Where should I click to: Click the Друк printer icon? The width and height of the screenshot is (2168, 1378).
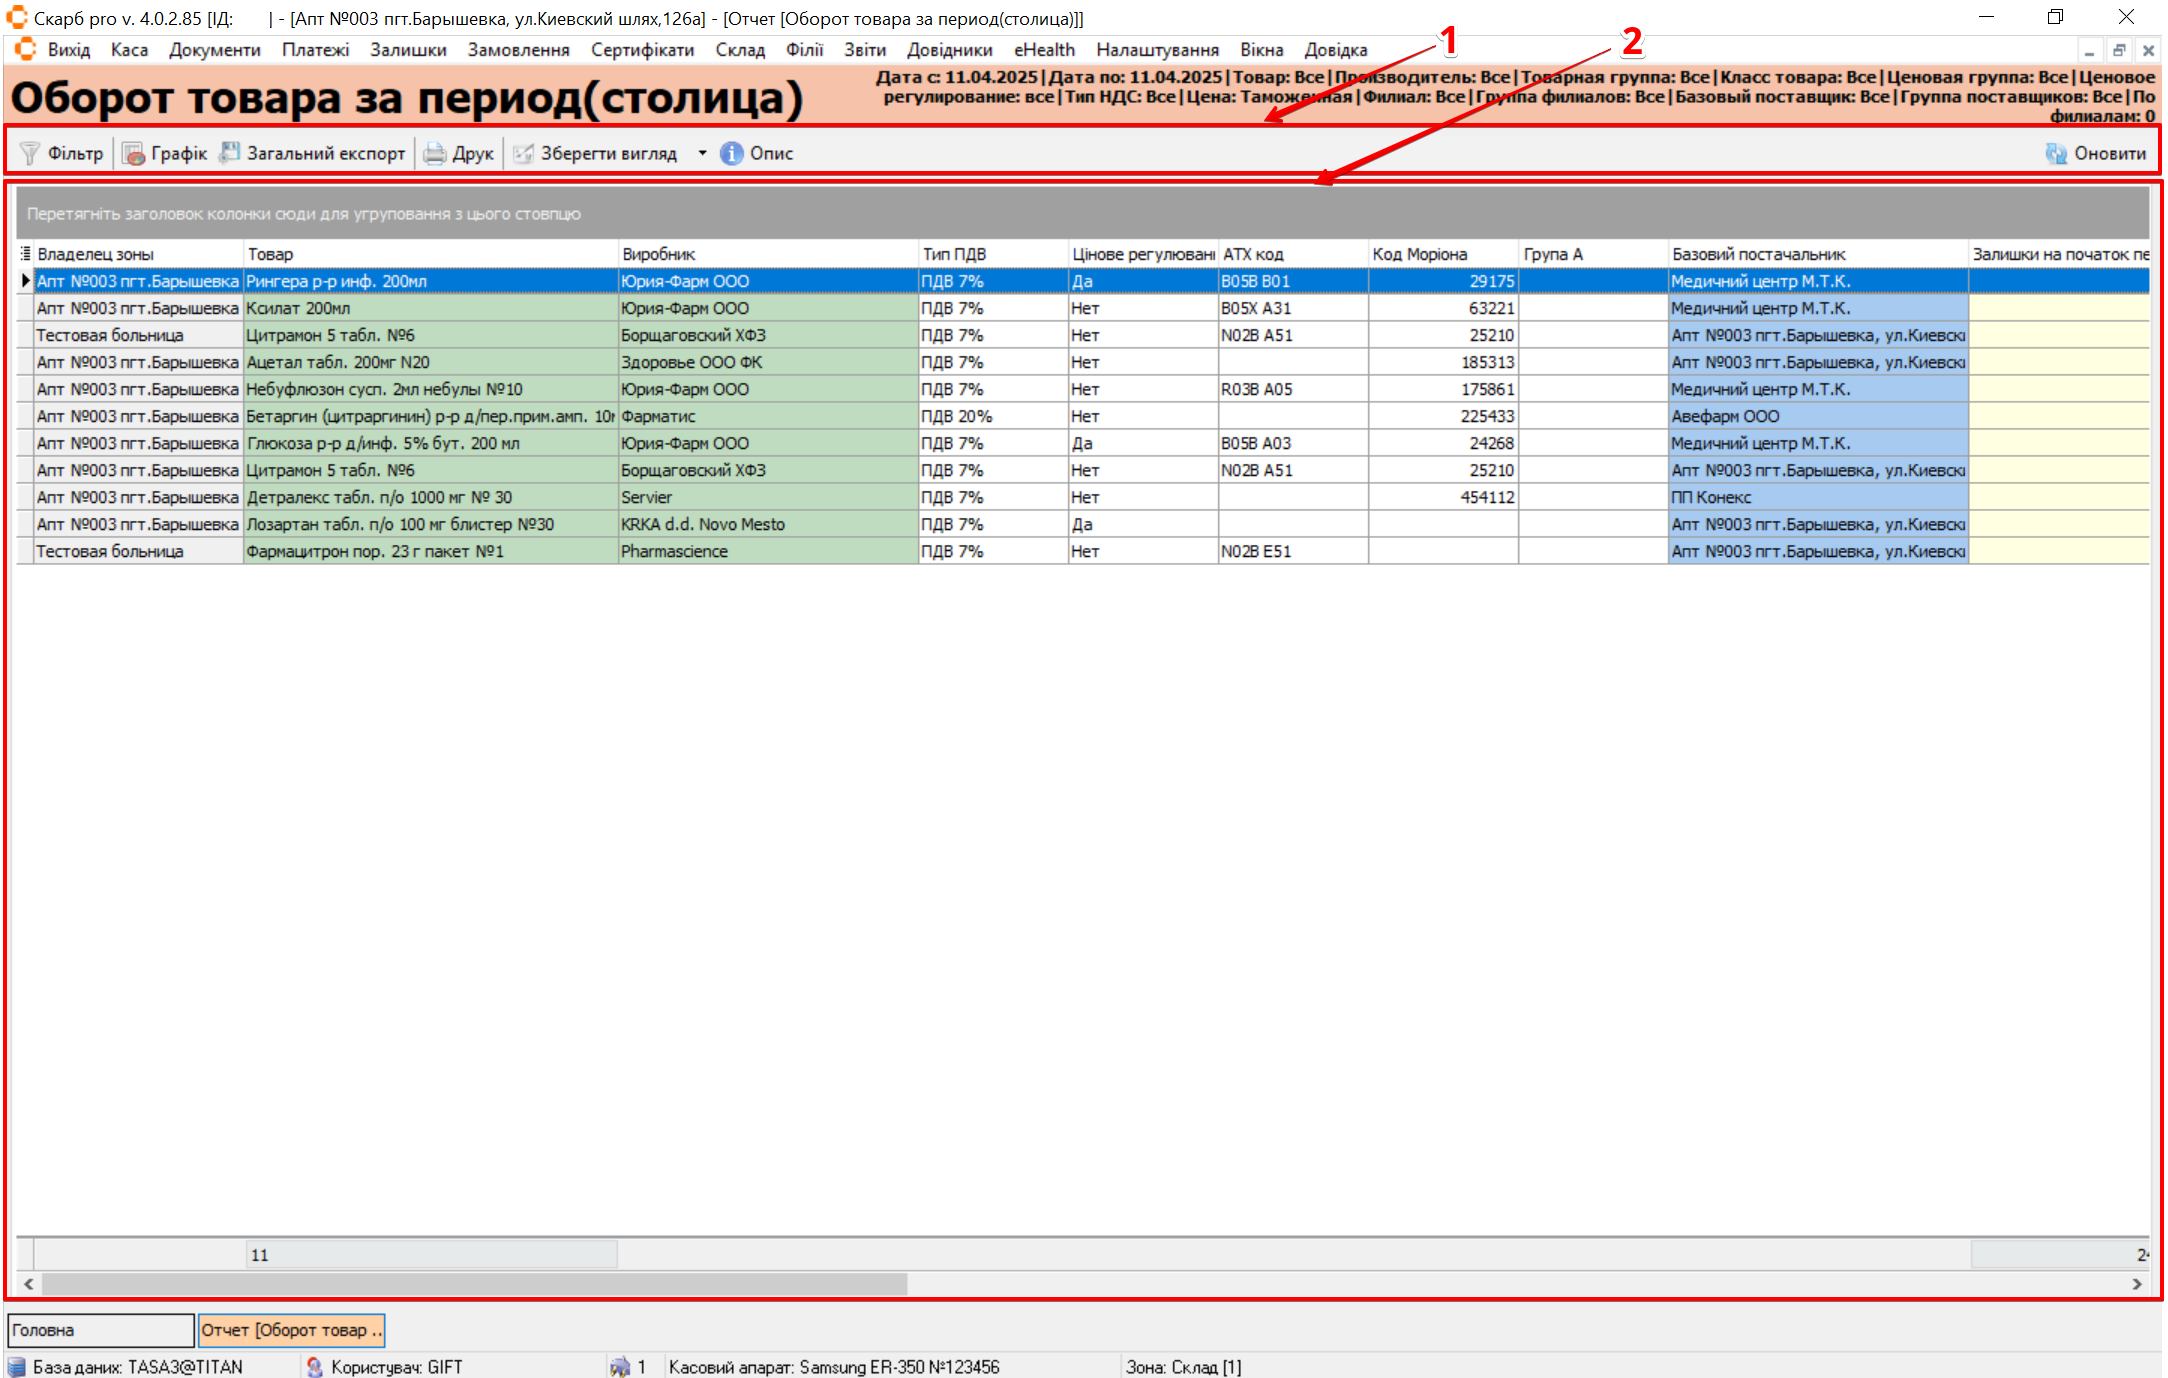[434, 153]
